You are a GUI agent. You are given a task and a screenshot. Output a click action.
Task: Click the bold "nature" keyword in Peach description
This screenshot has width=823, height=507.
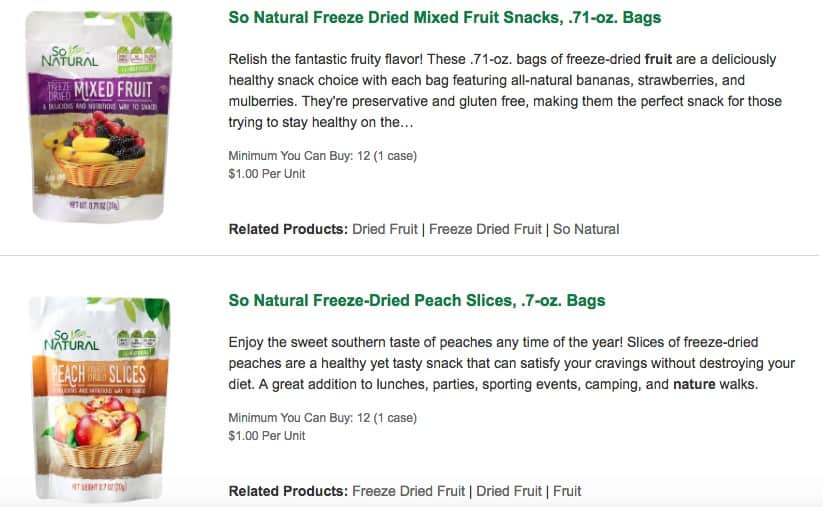pos(694,384)
